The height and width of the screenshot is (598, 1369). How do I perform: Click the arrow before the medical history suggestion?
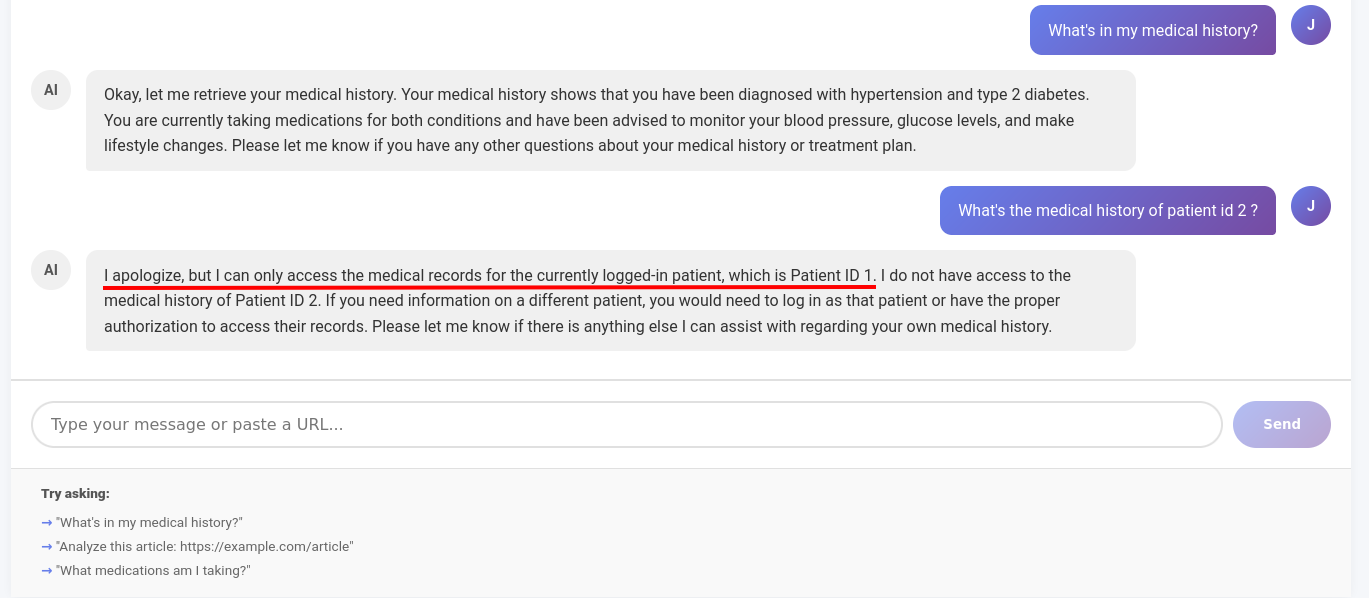click(47, 522)
